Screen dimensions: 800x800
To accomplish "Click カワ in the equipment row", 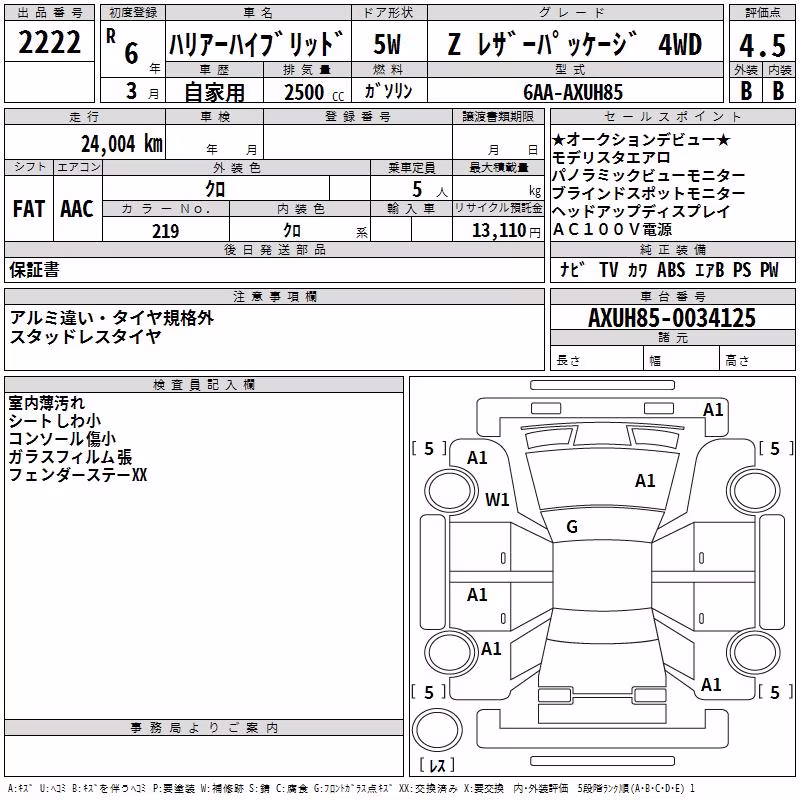I will [x=637, y=270].
